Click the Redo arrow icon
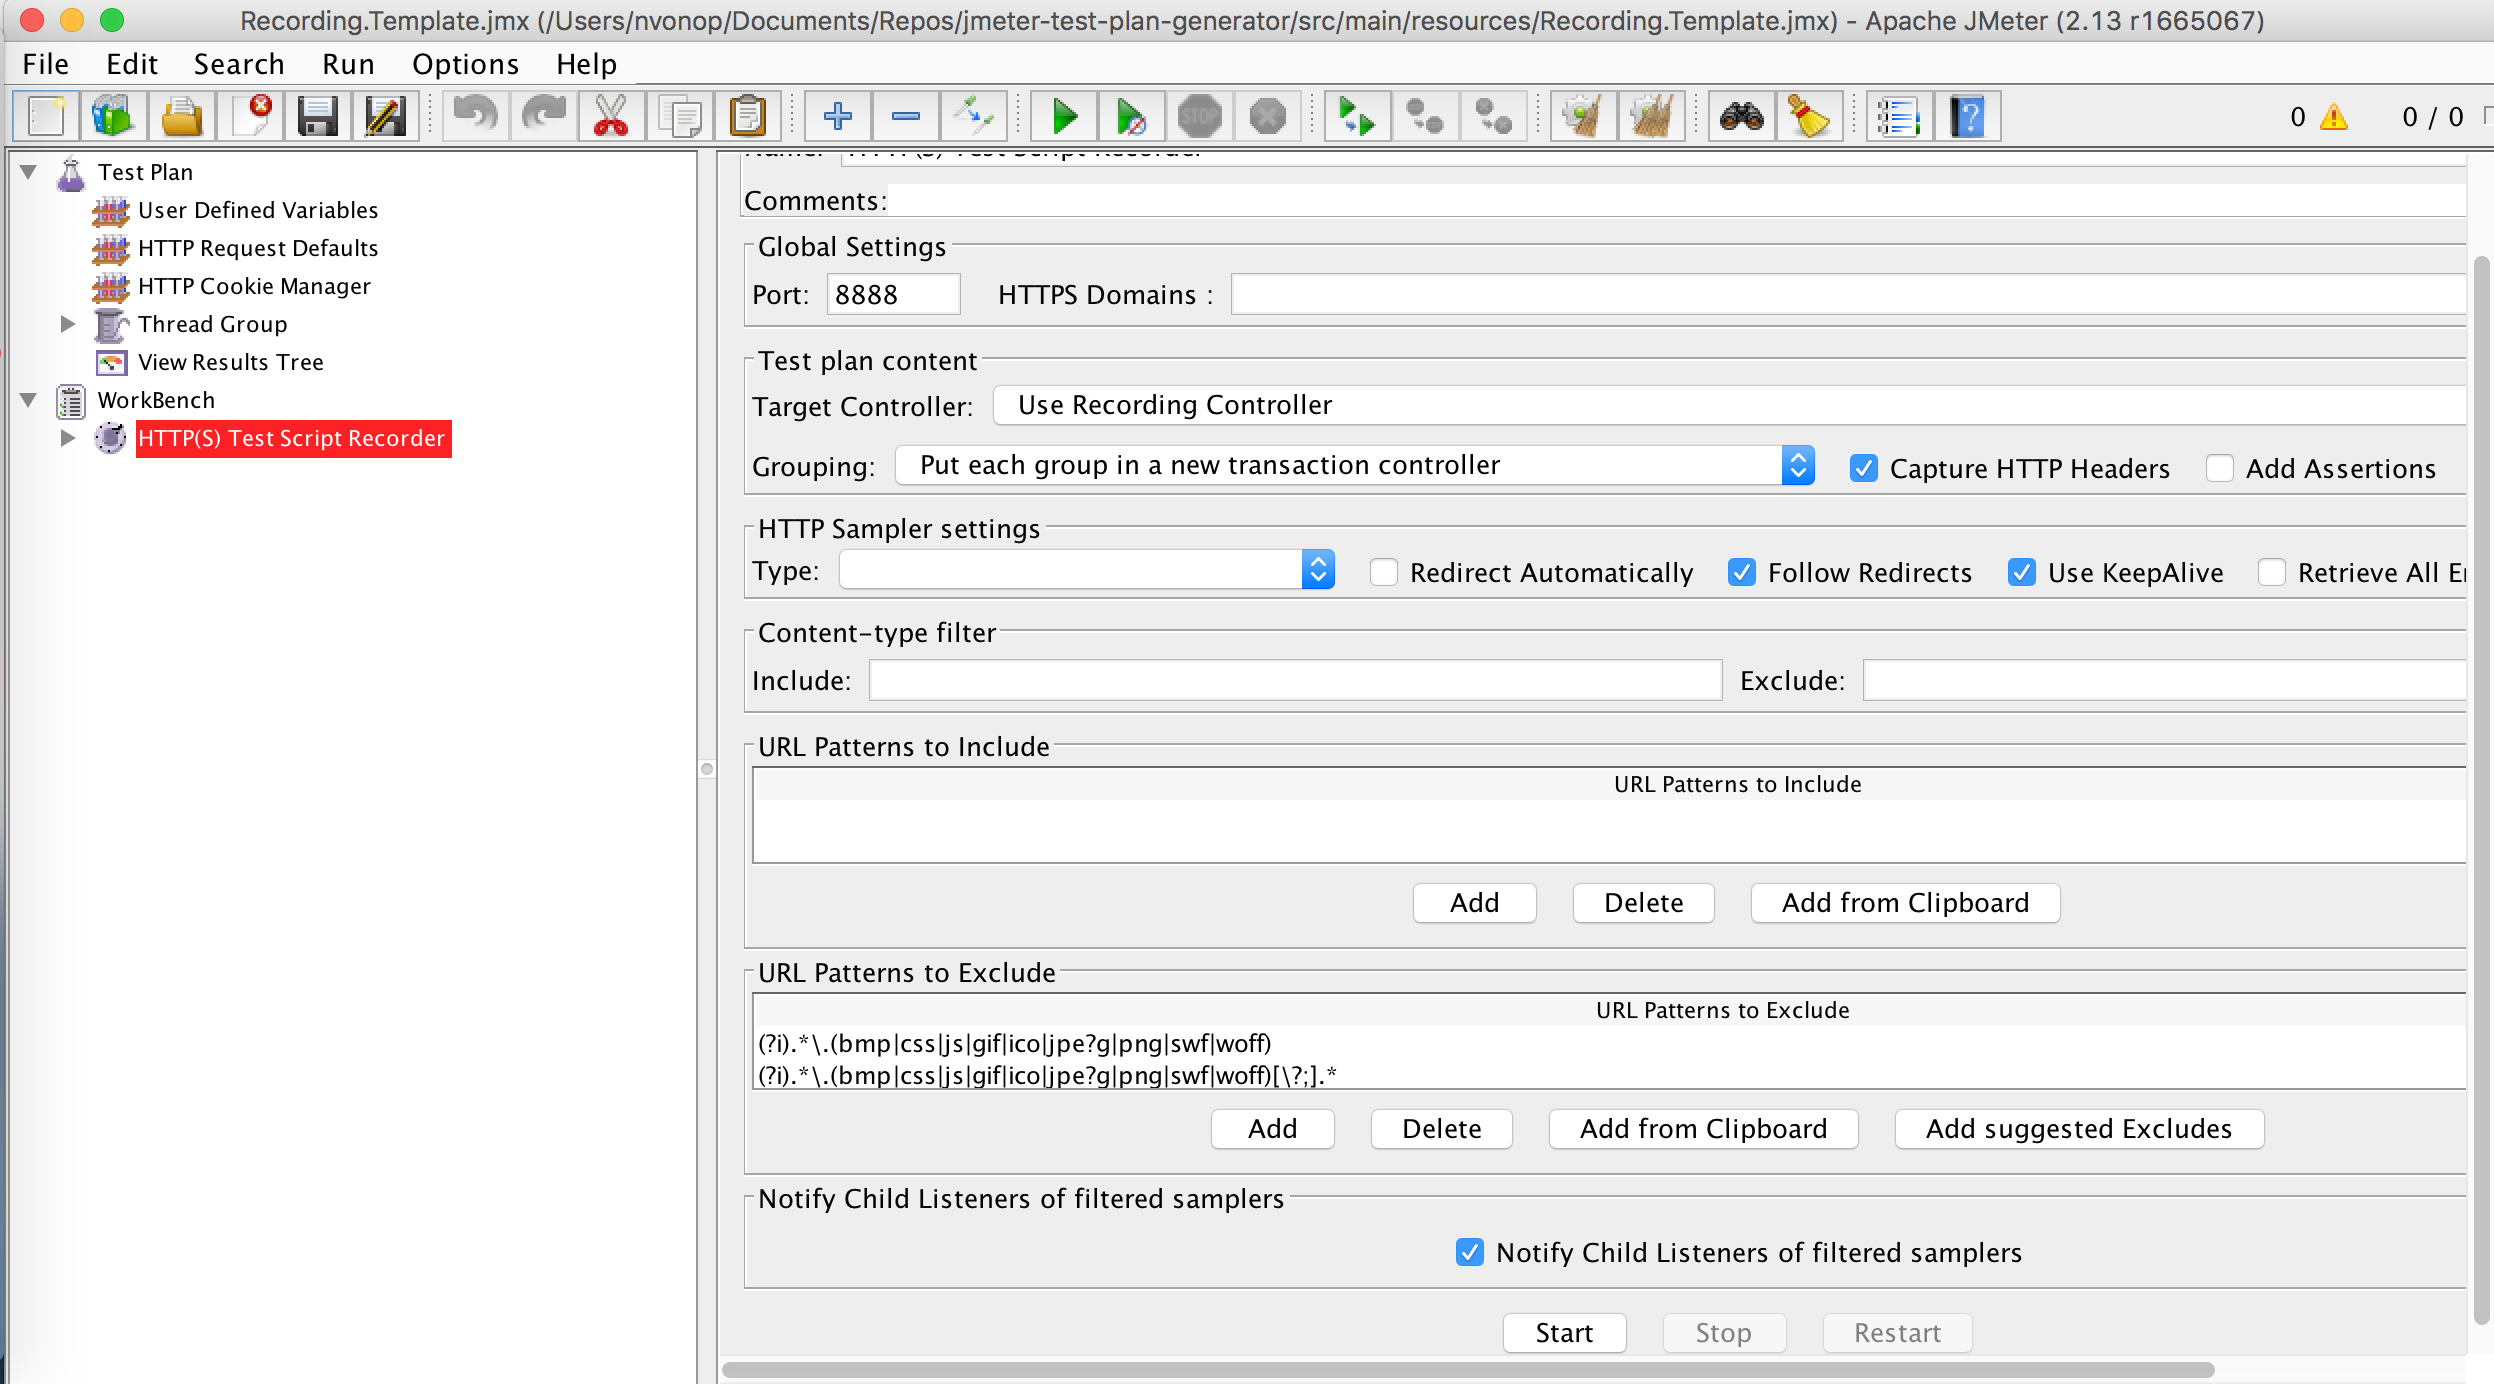The width and height of the screenshot is (2494, 1384). coord(543,117)
